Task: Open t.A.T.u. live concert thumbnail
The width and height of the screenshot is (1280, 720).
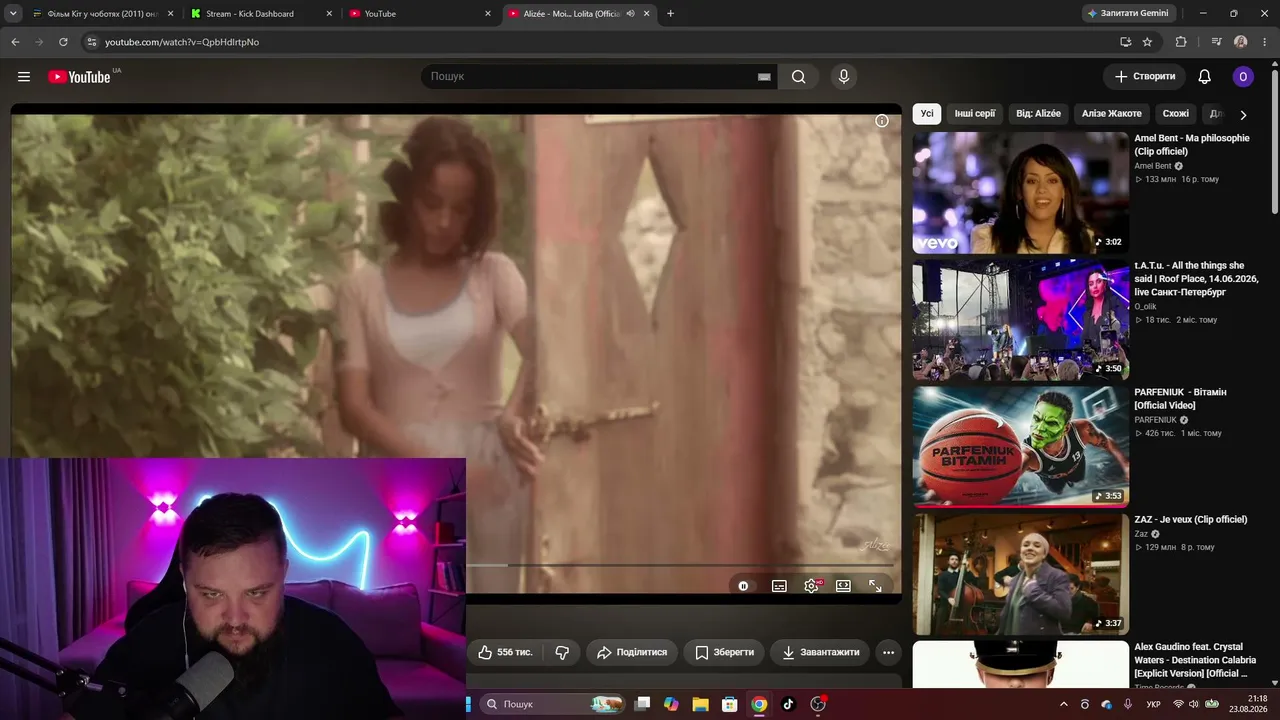Action: (1020, 320)
